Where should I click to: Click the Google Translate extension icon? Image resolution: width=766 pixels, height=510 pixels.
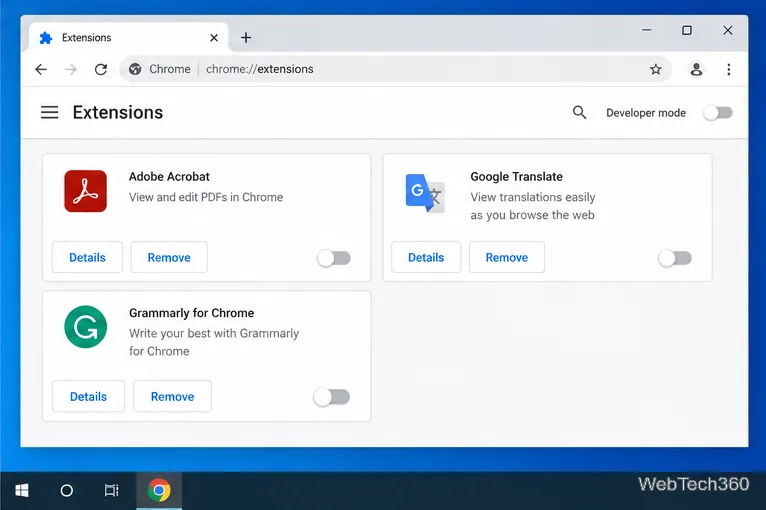point(425,193)
